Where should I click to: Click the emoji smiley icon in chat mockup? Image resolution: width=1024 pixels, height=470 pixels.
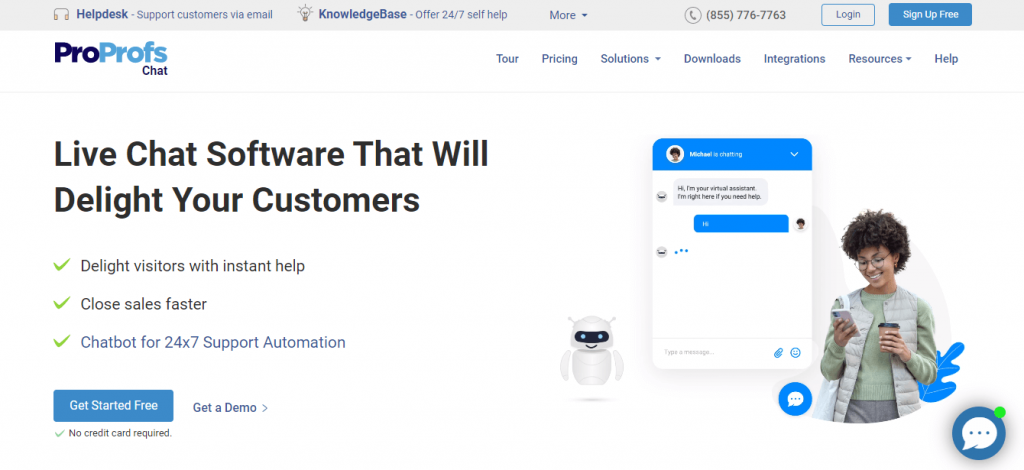tap(795, 352)
